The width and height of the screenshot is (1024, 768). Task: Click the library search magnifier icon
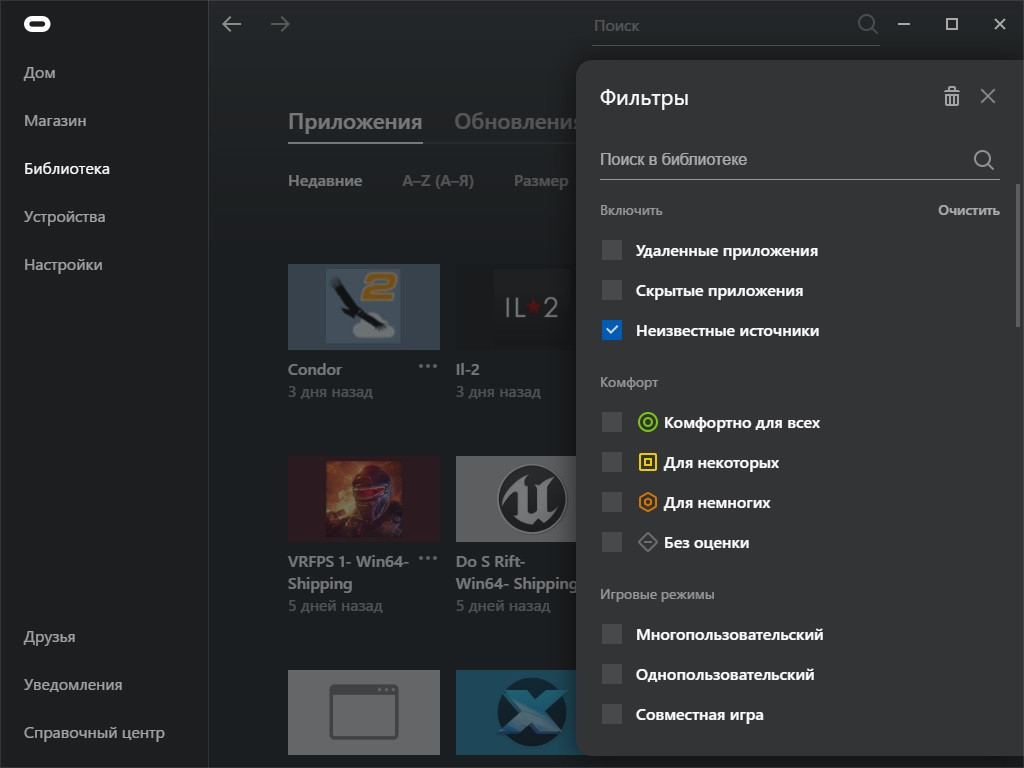point(984,159)
